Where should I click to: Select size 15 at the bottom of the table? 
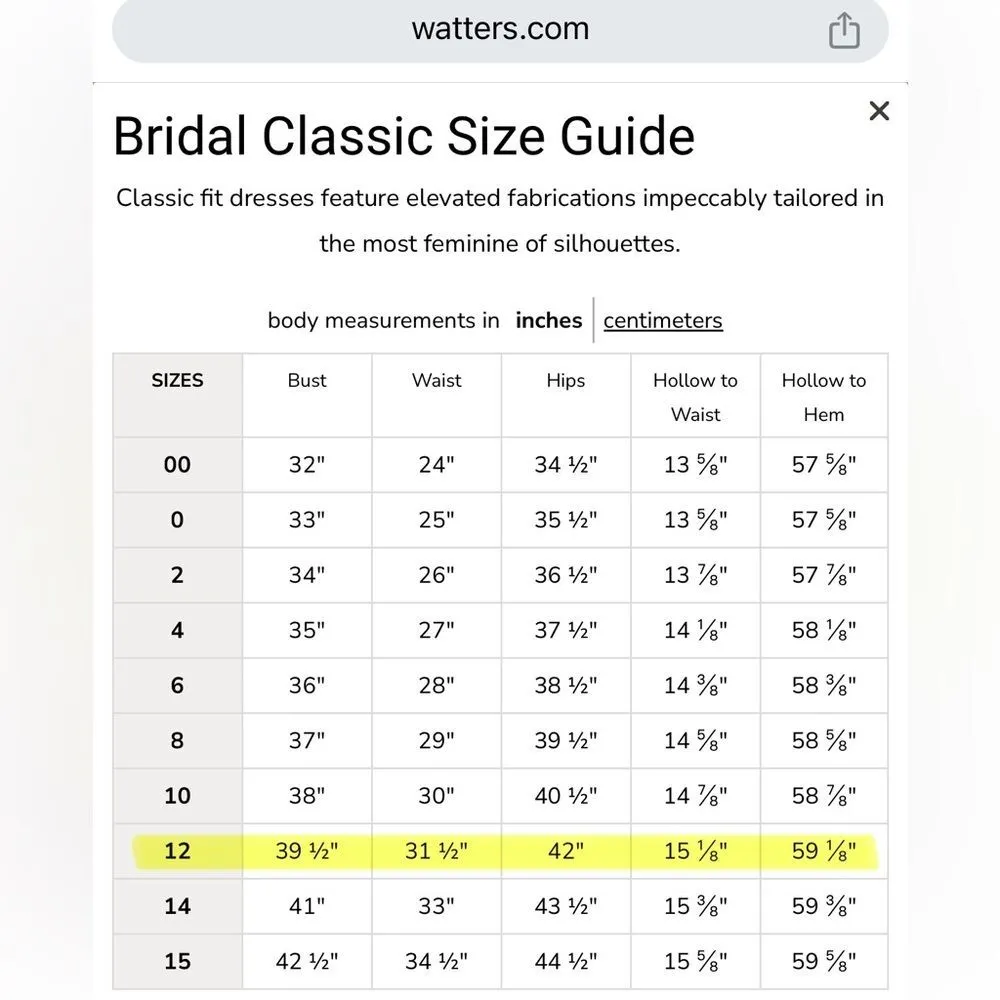pos(177,961)
